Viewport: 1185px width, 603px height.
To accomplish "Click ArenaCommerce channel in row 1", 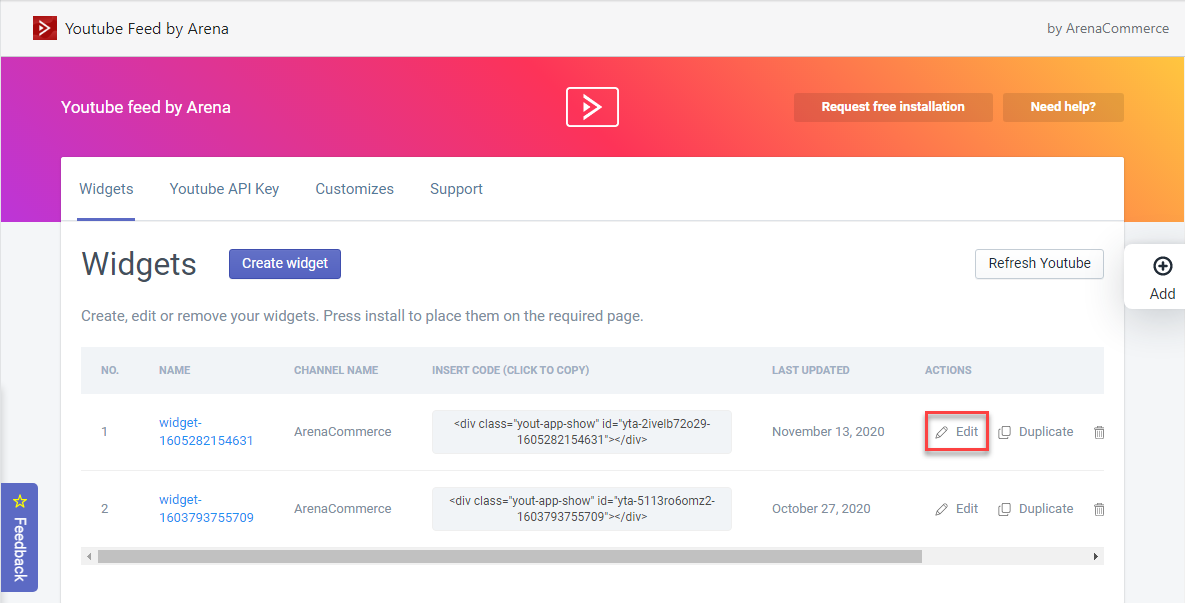I will 342,432.
